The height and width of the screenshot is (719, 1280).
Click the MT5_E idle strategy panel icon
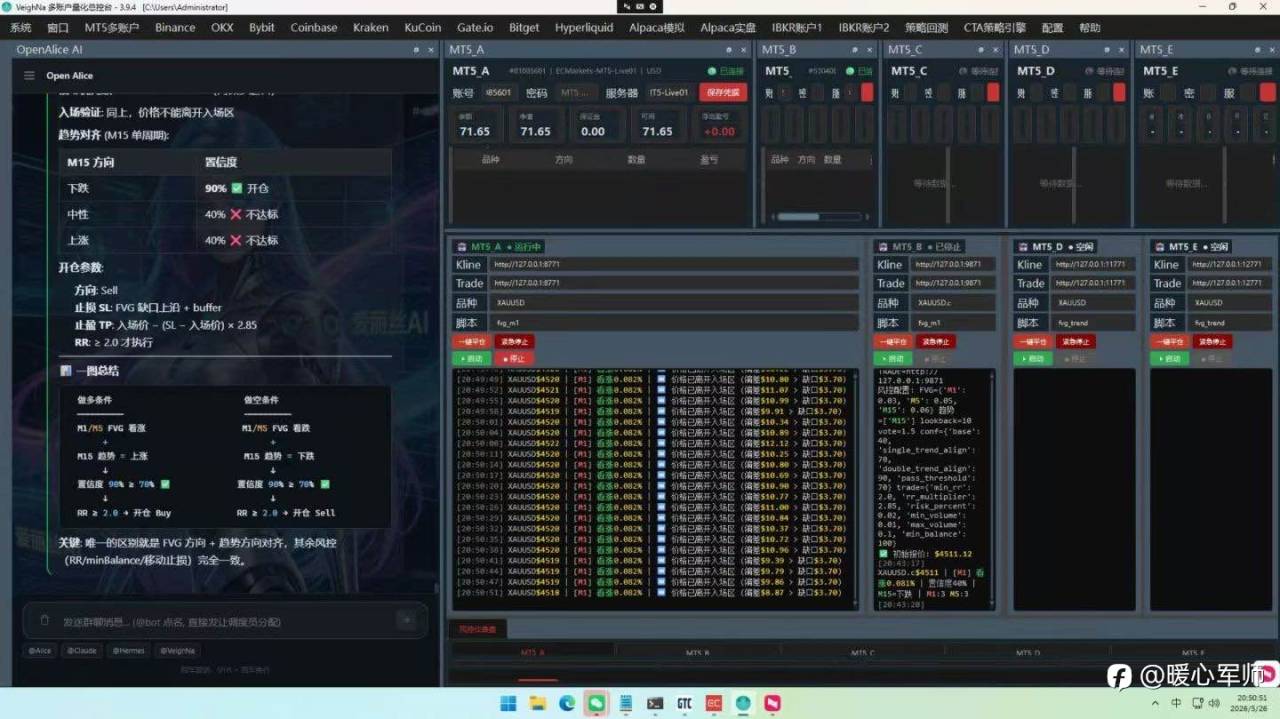[x=1160, y=246]
